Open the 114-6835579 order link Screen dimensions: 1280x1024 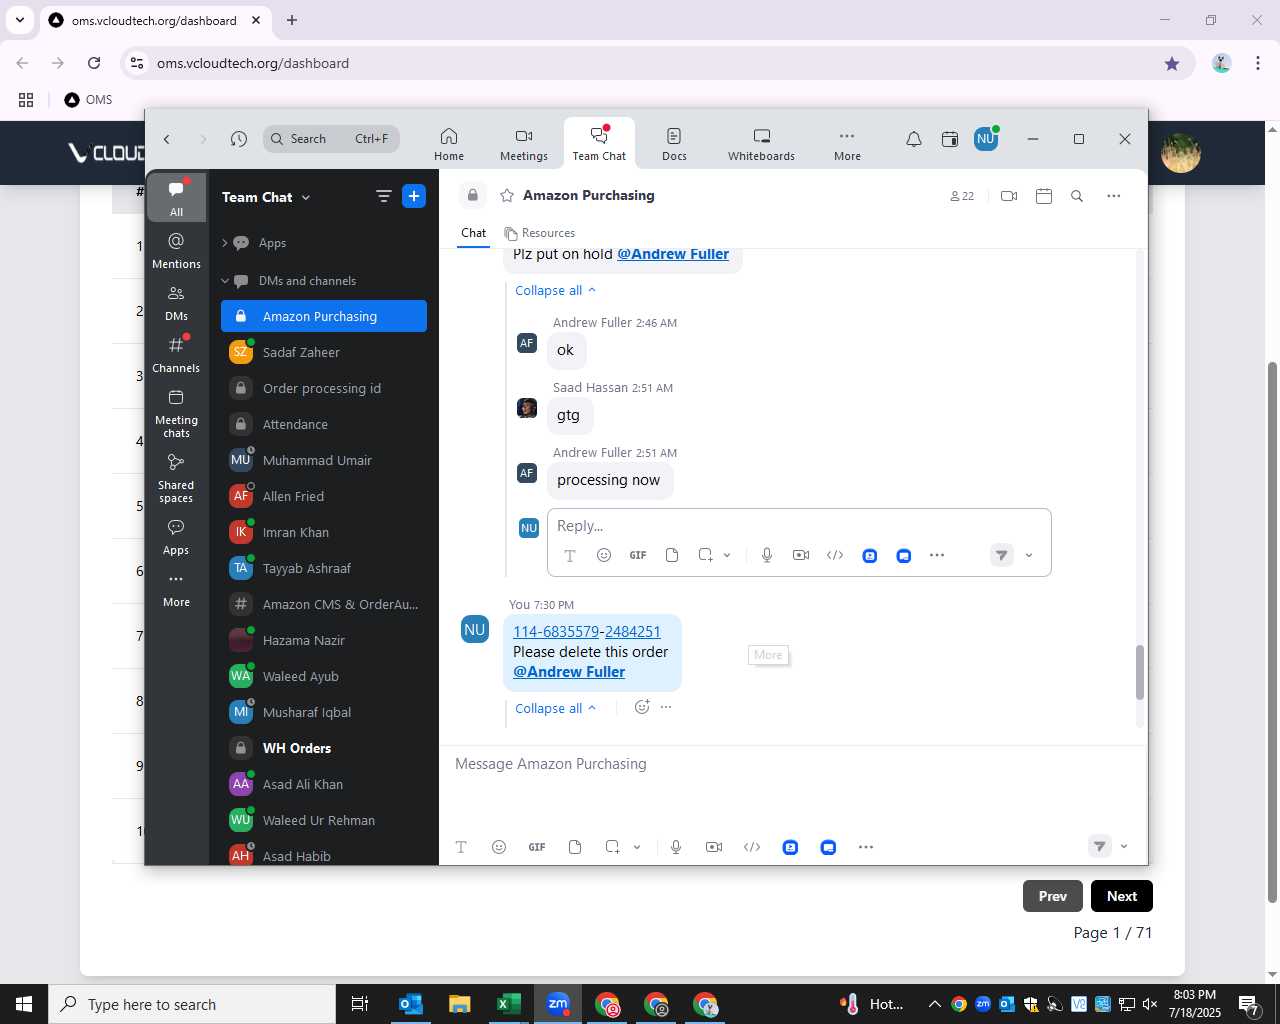tap(556, 631)
